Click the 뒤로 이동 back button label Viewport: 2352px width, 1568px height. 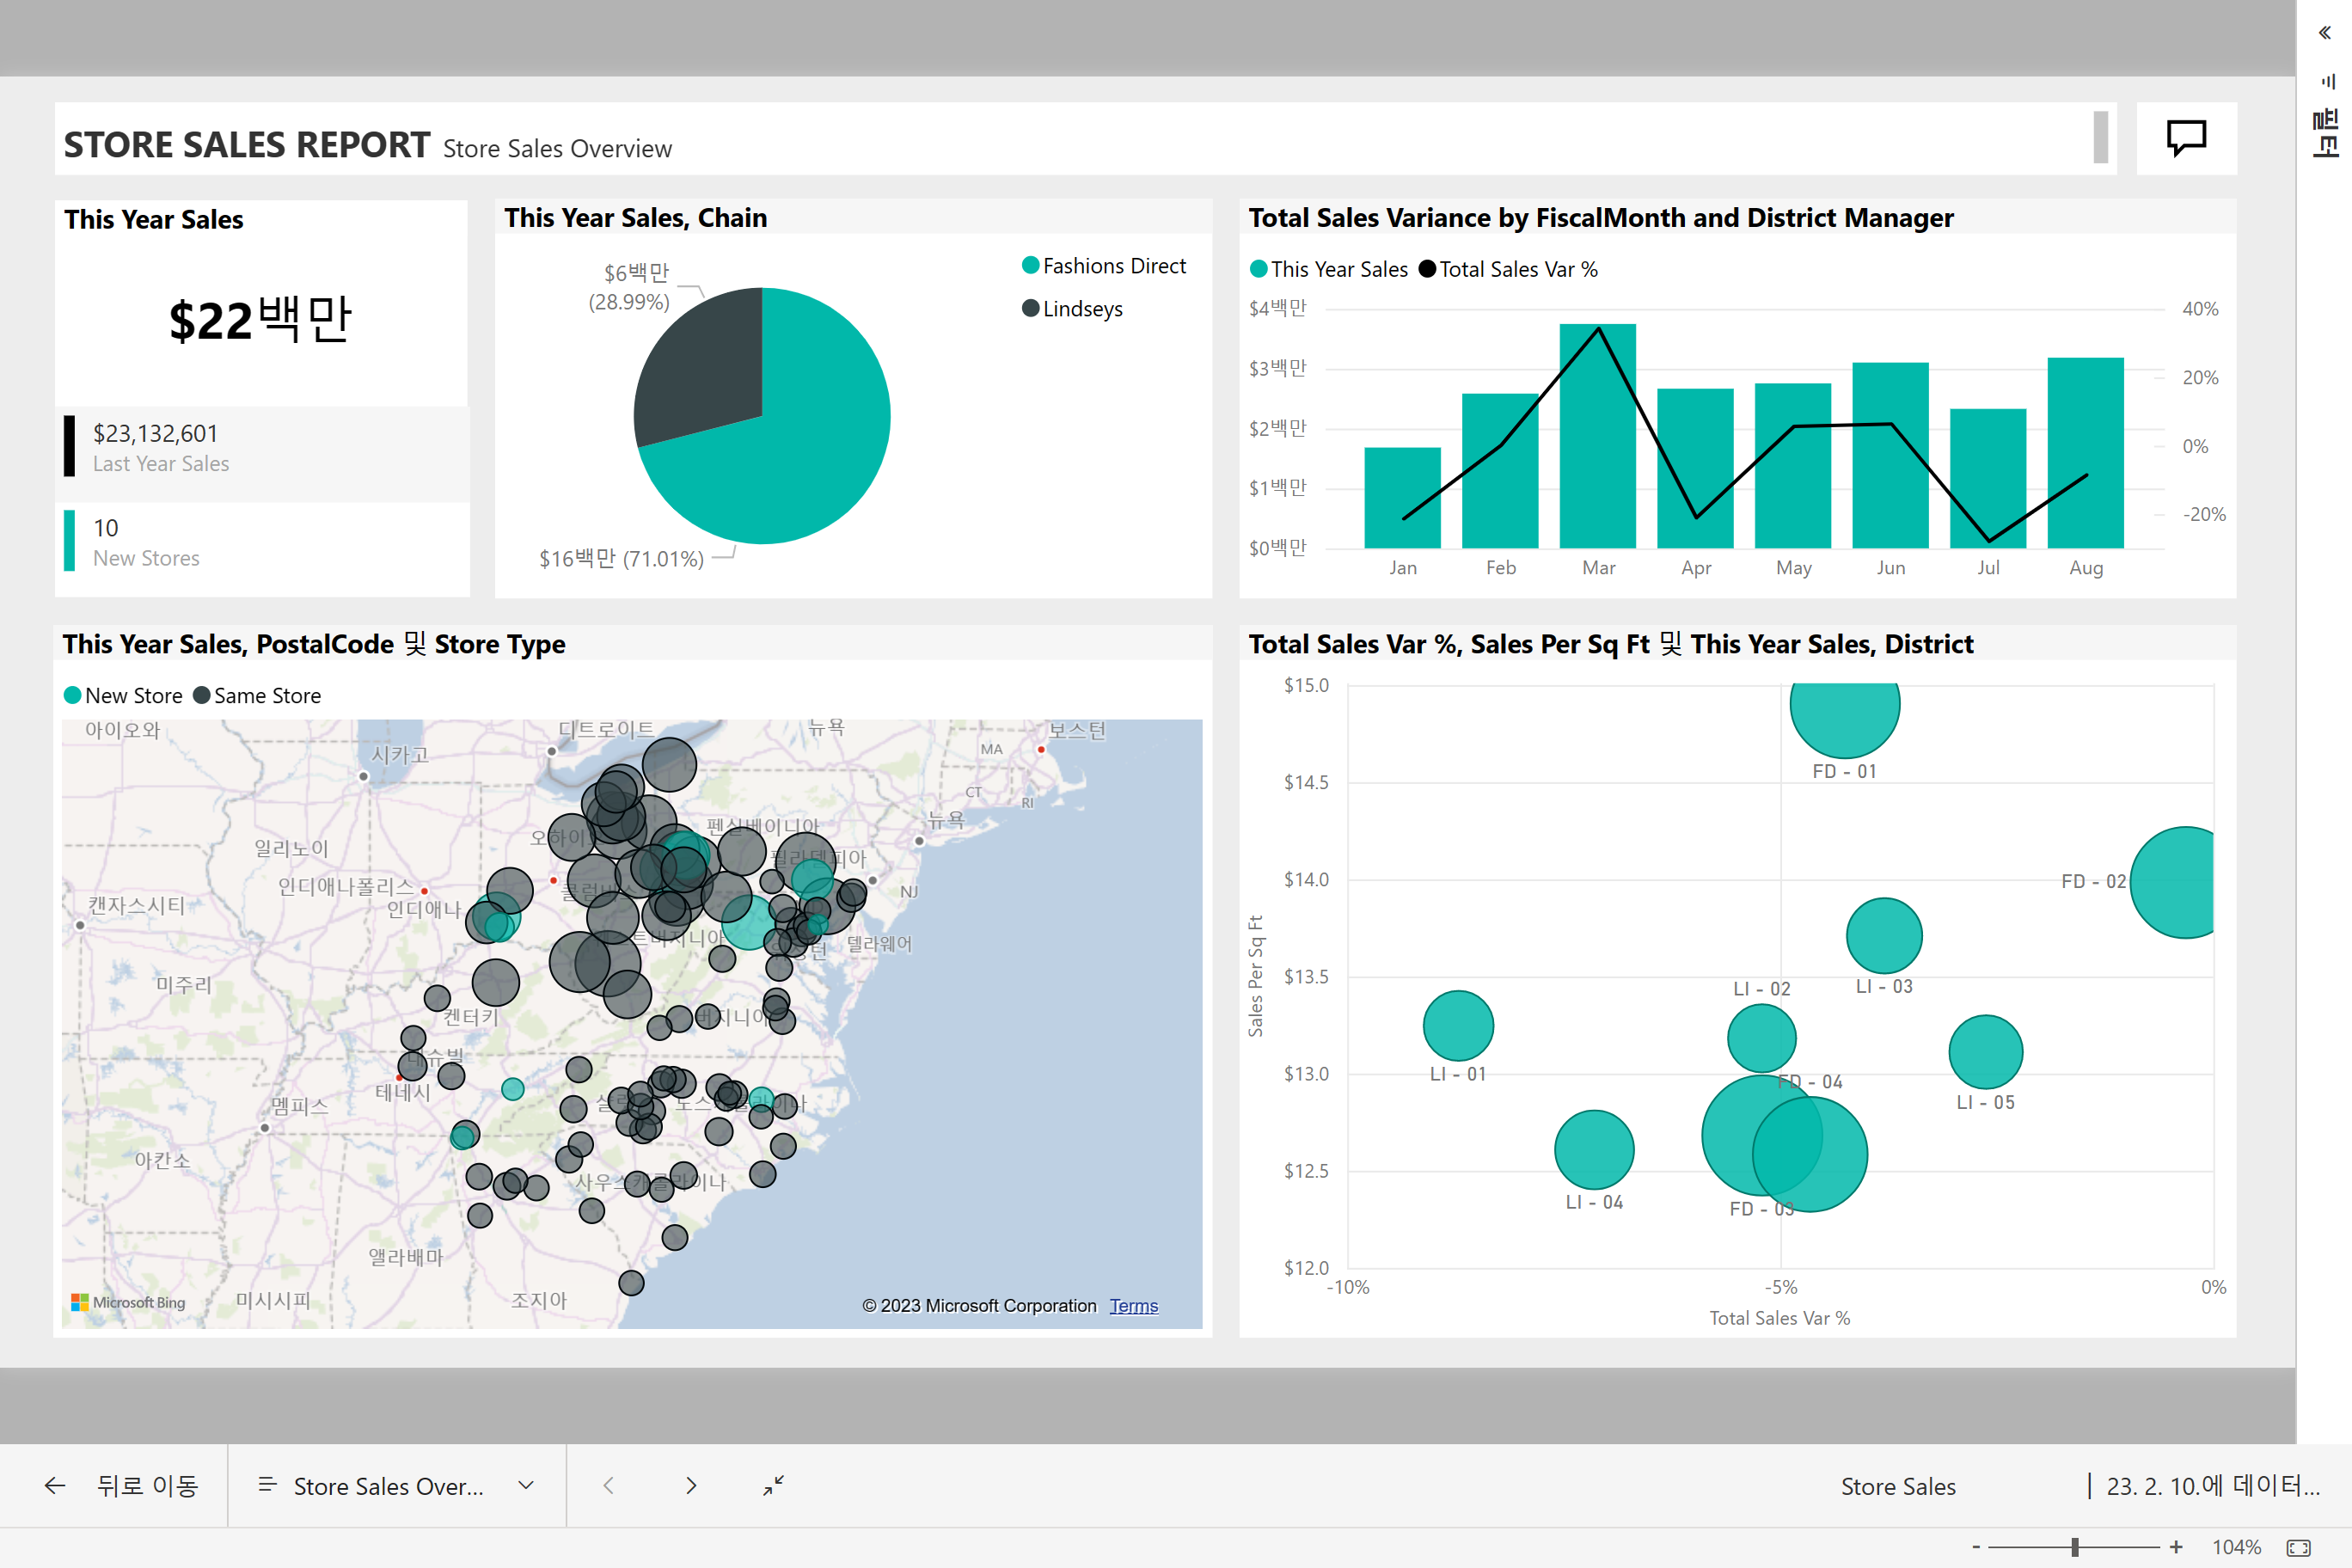tap(147, 1486)
